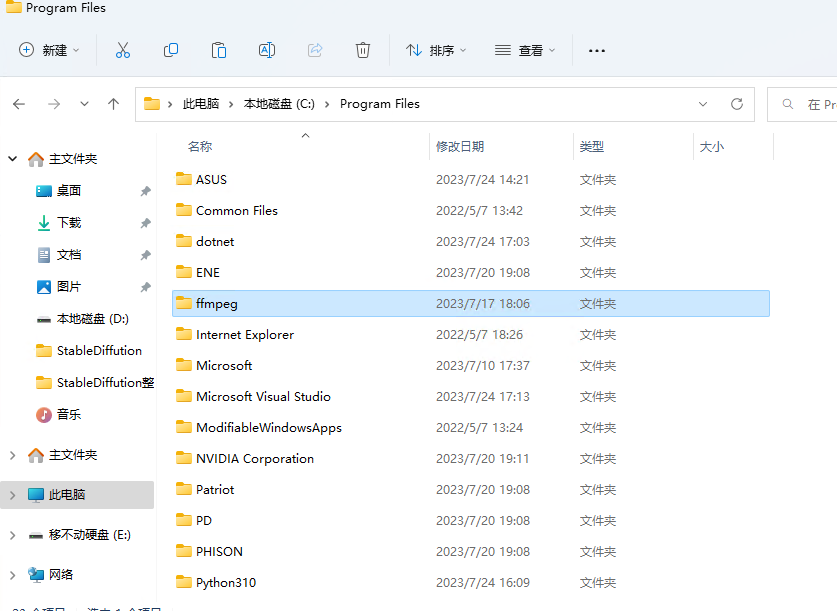Screen dimensions: 837x611
Task: Click Program Files in the breadcrumb
Action: (380, 104)
